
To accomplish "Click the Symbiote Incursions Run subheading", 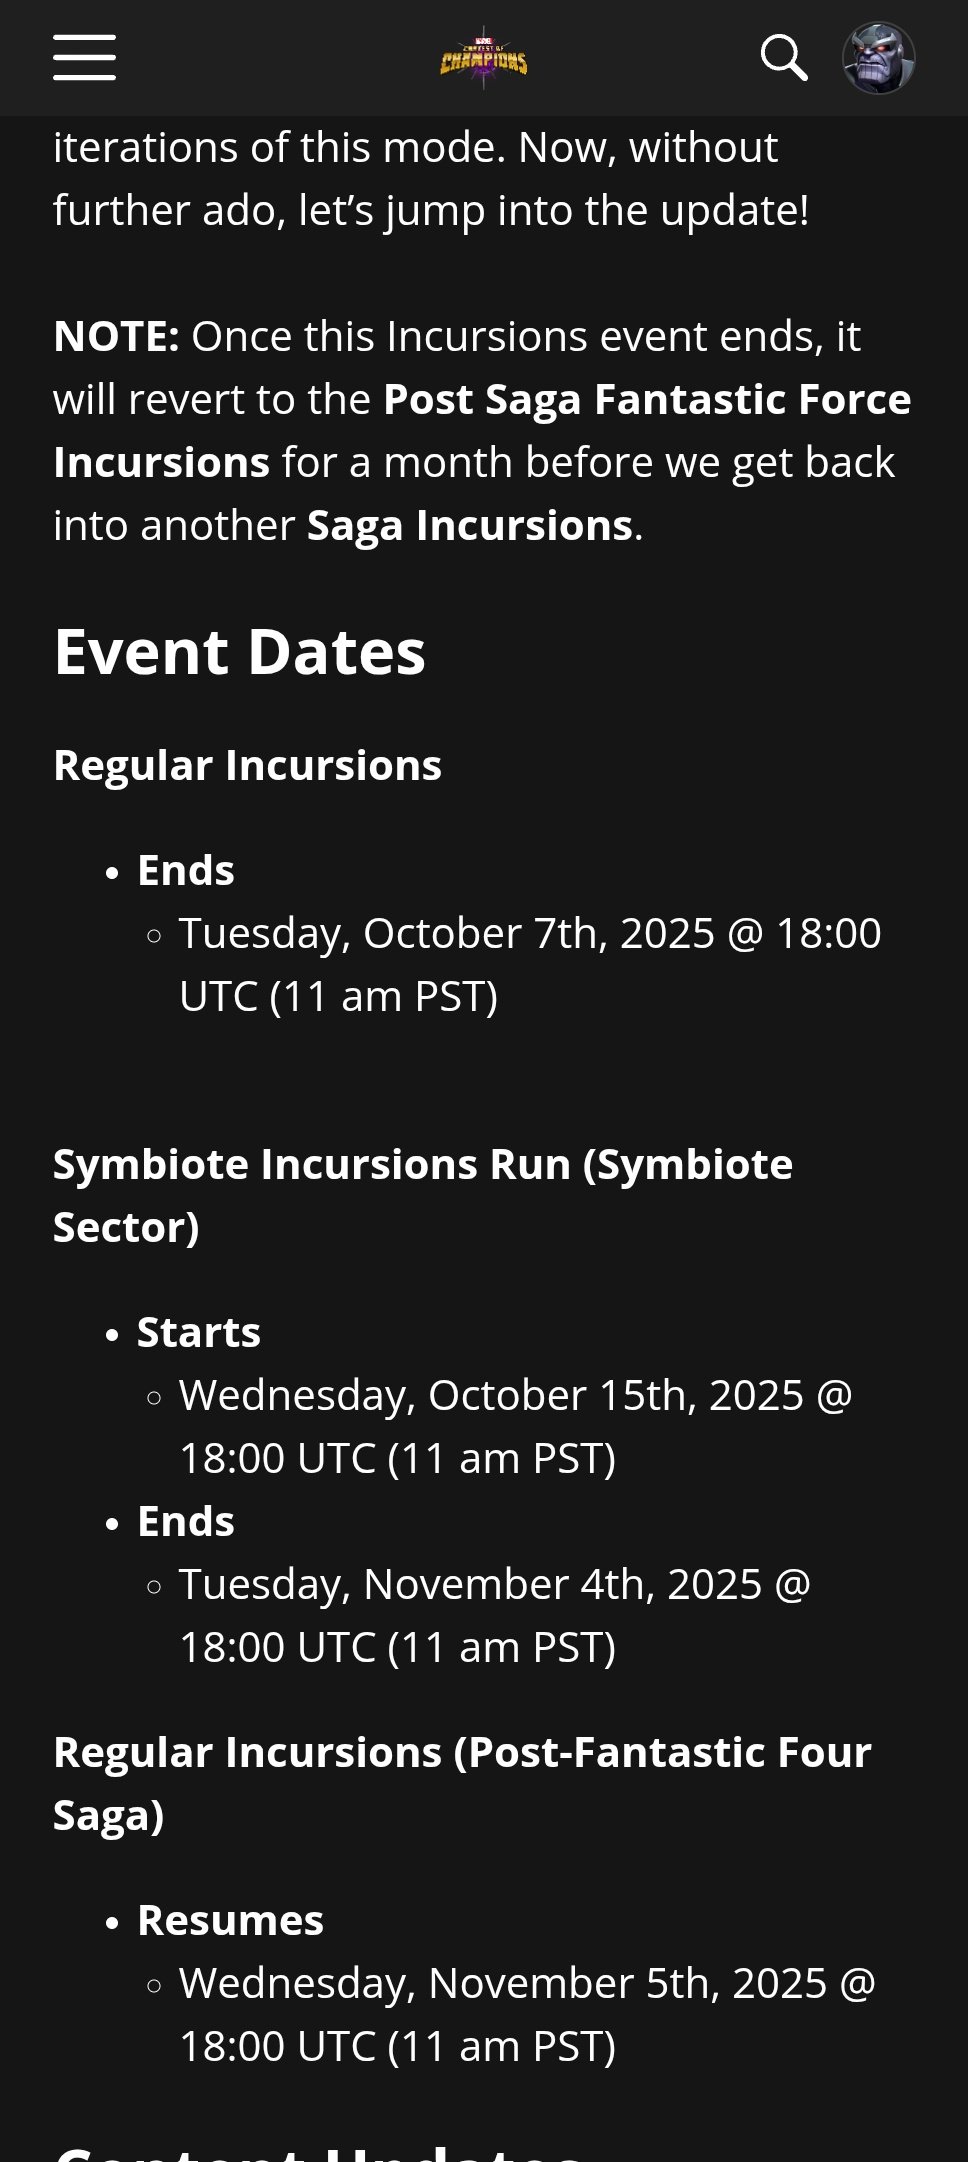I will tap(423, 1195).
